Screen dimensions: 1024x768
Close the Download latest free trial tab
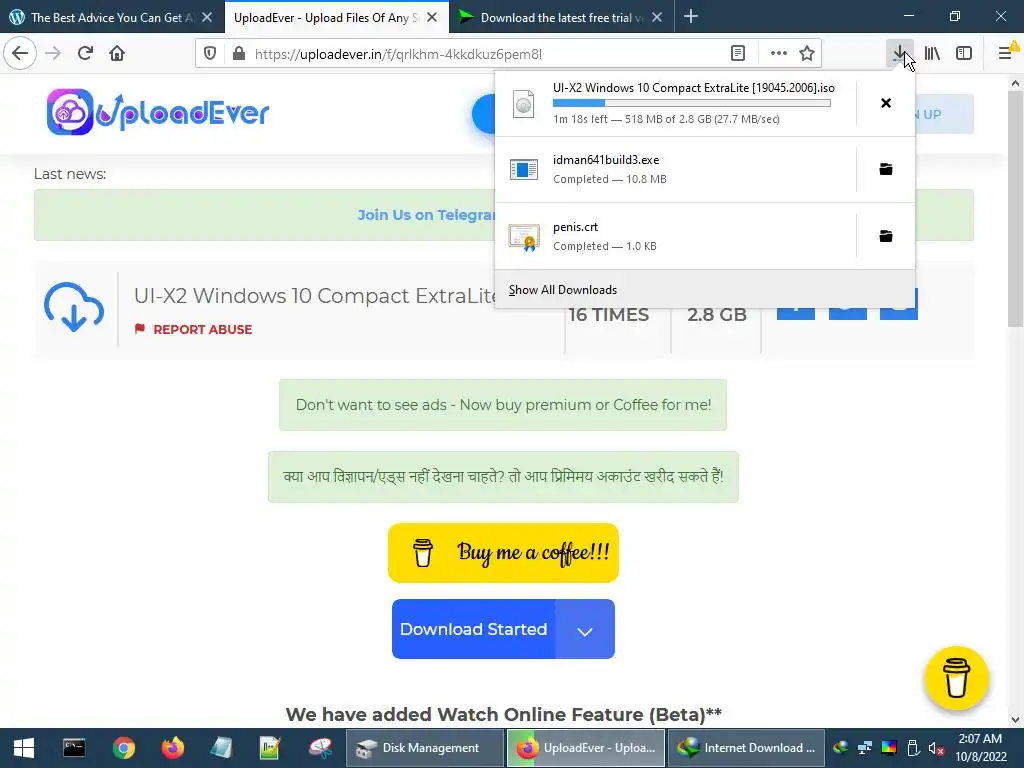[657, 18]
